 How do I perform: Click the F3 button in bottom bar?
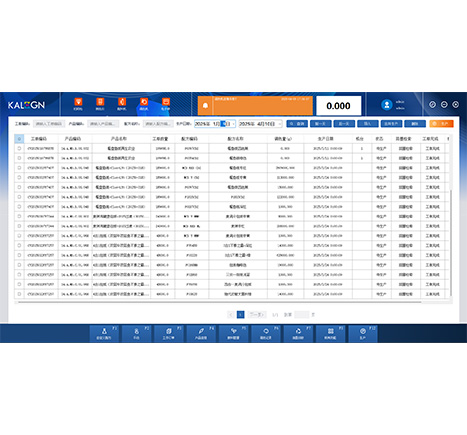click(x=169, y=333)
